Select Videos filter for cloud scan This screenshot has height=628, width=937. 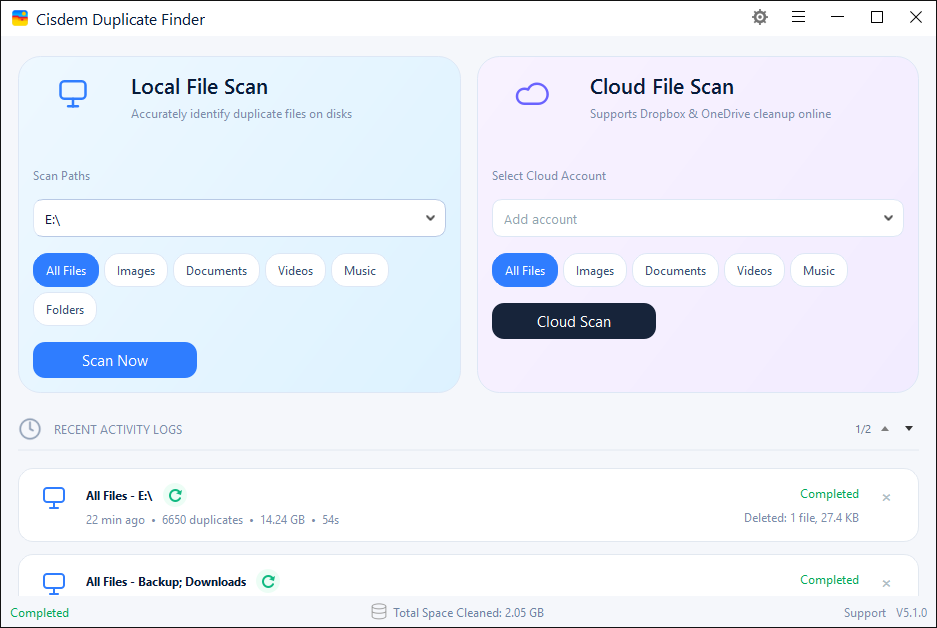[754, 270]
